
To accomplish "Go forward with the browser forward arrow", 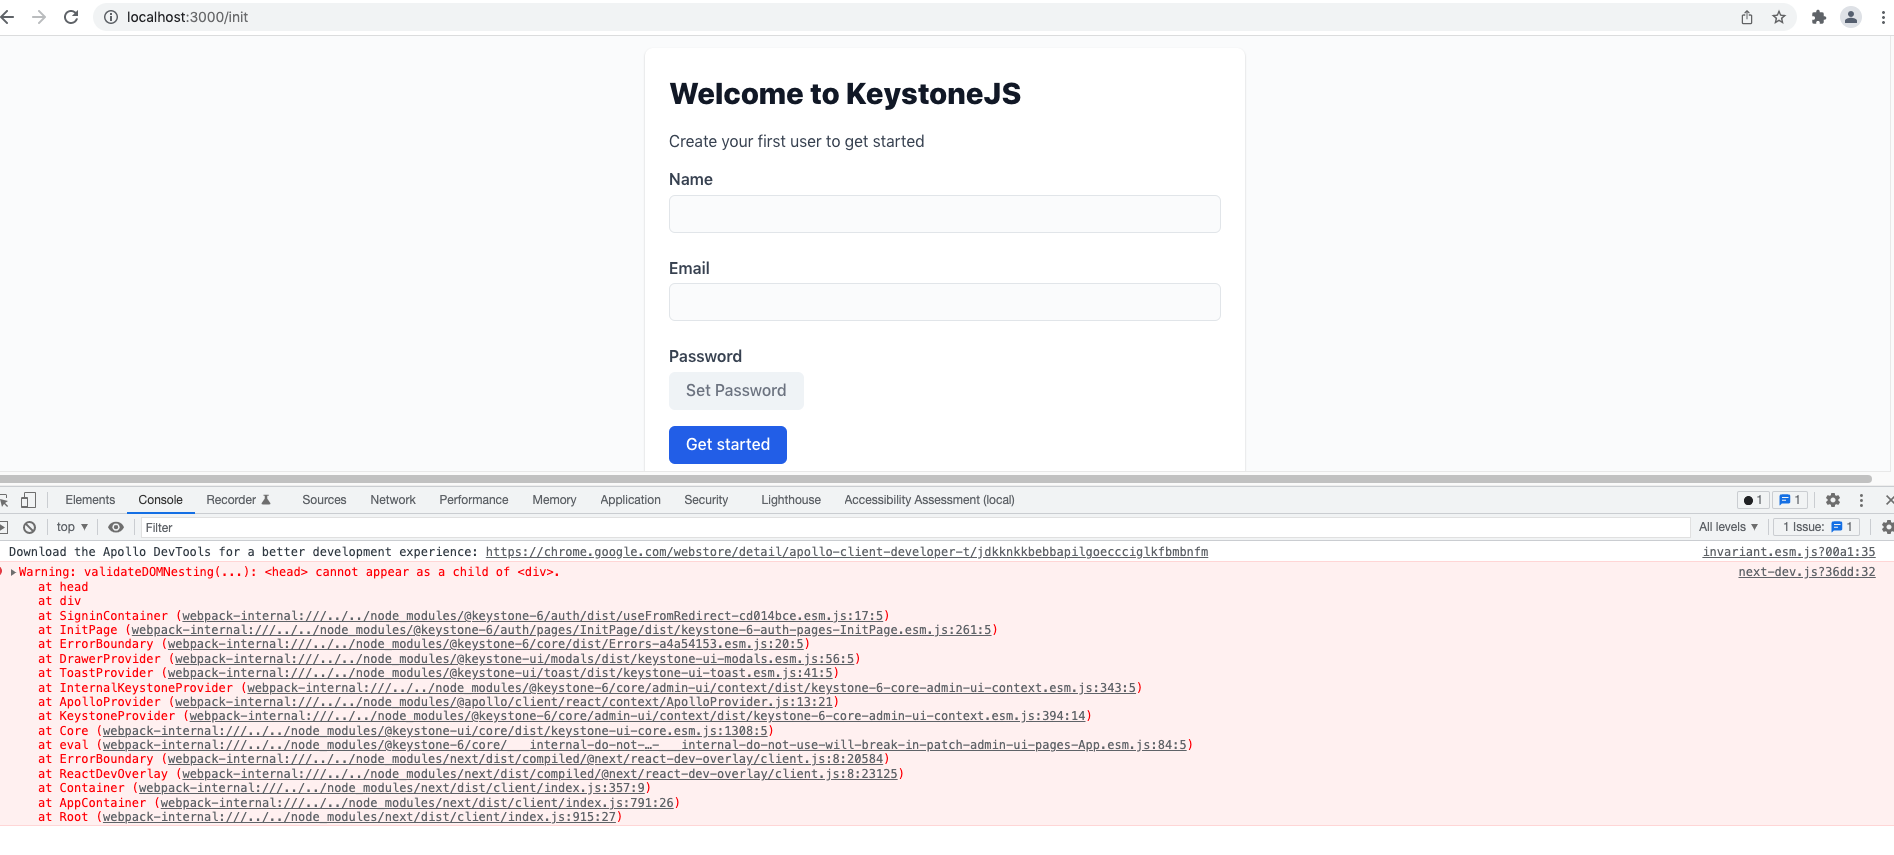I will point(39,17).
